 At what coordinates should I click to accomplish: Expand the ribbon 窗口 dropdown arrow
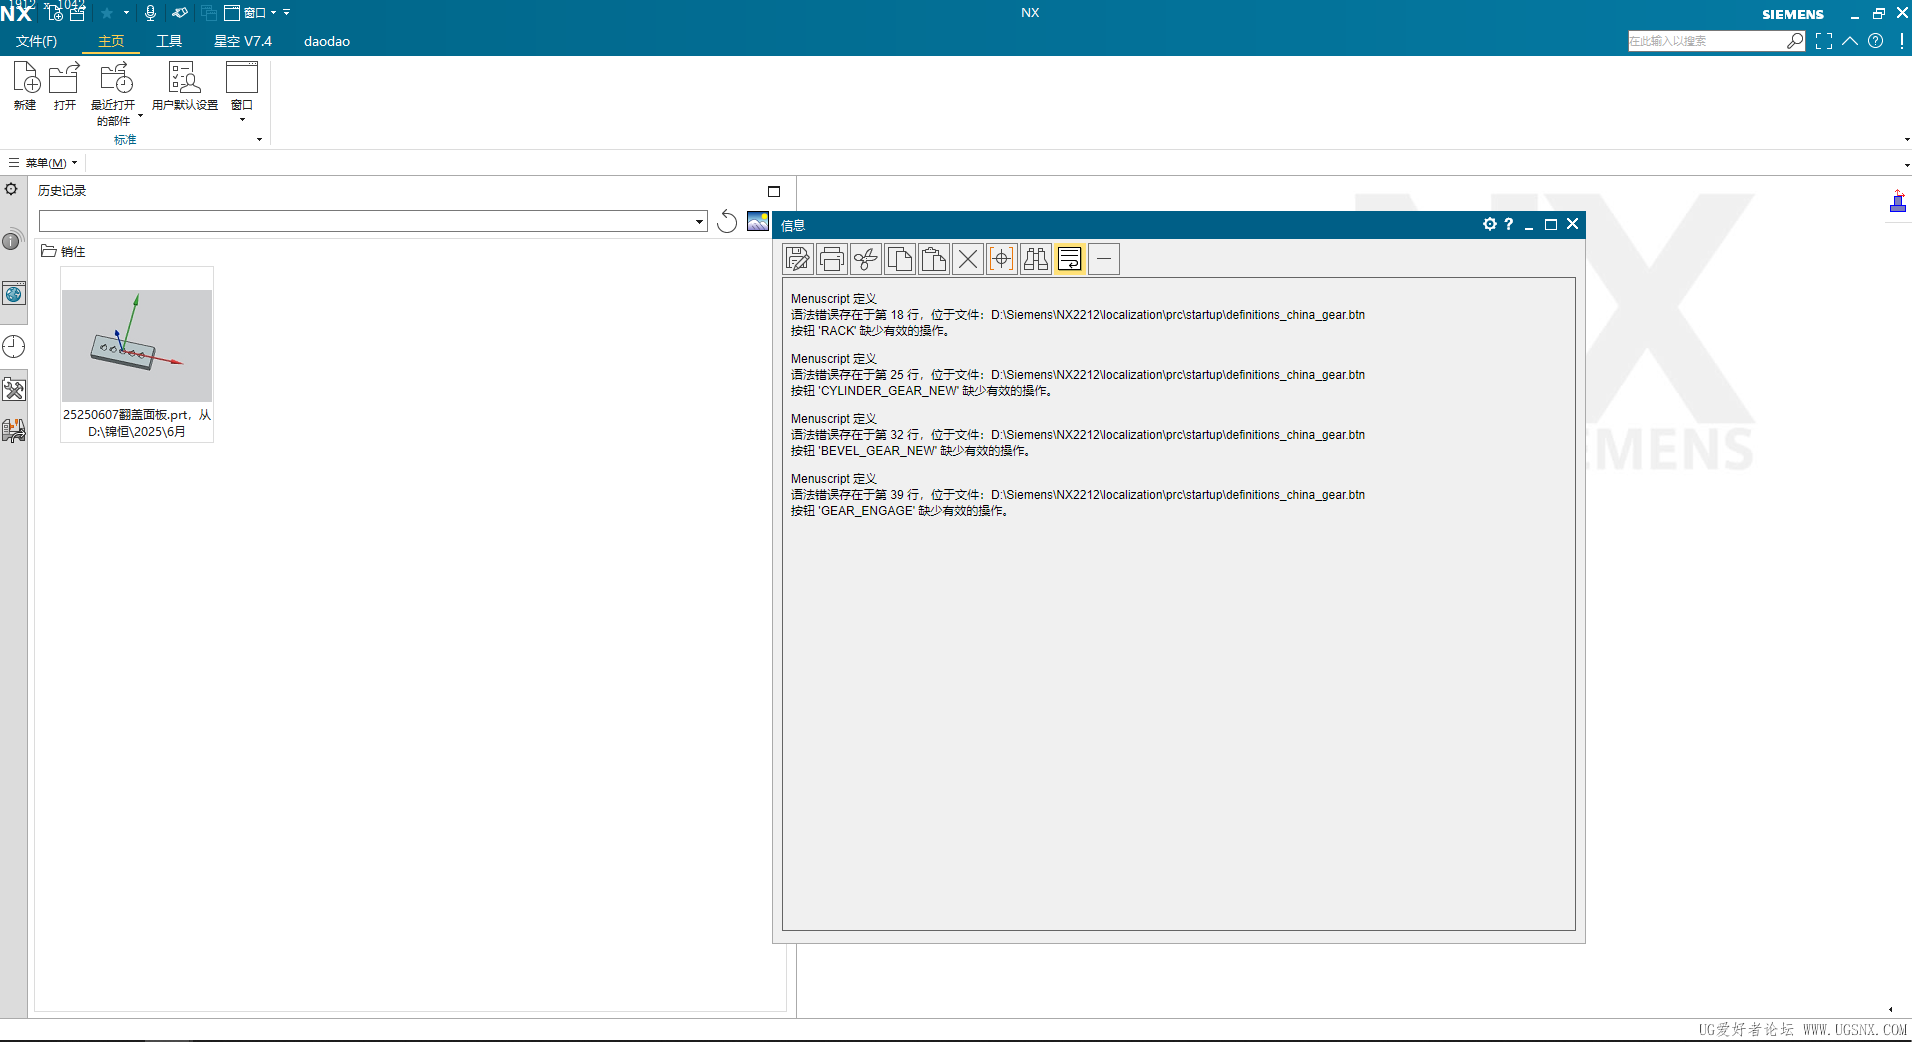pos(242,120)
